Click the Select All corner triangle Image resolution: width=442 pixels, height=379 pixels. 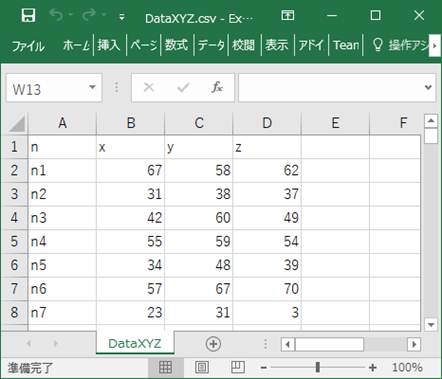(x=16, y=123)
